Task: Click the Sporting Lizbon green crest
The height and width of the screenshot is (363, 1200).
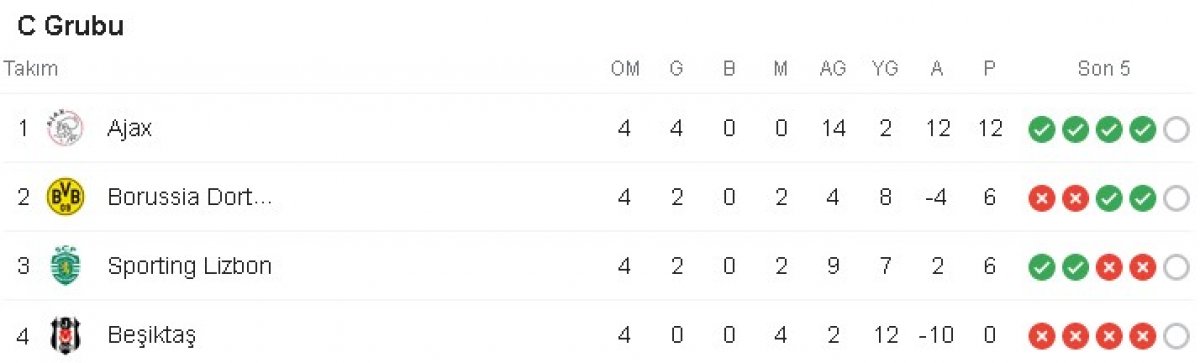Action: pyautogui.click(x=66, y=266)
